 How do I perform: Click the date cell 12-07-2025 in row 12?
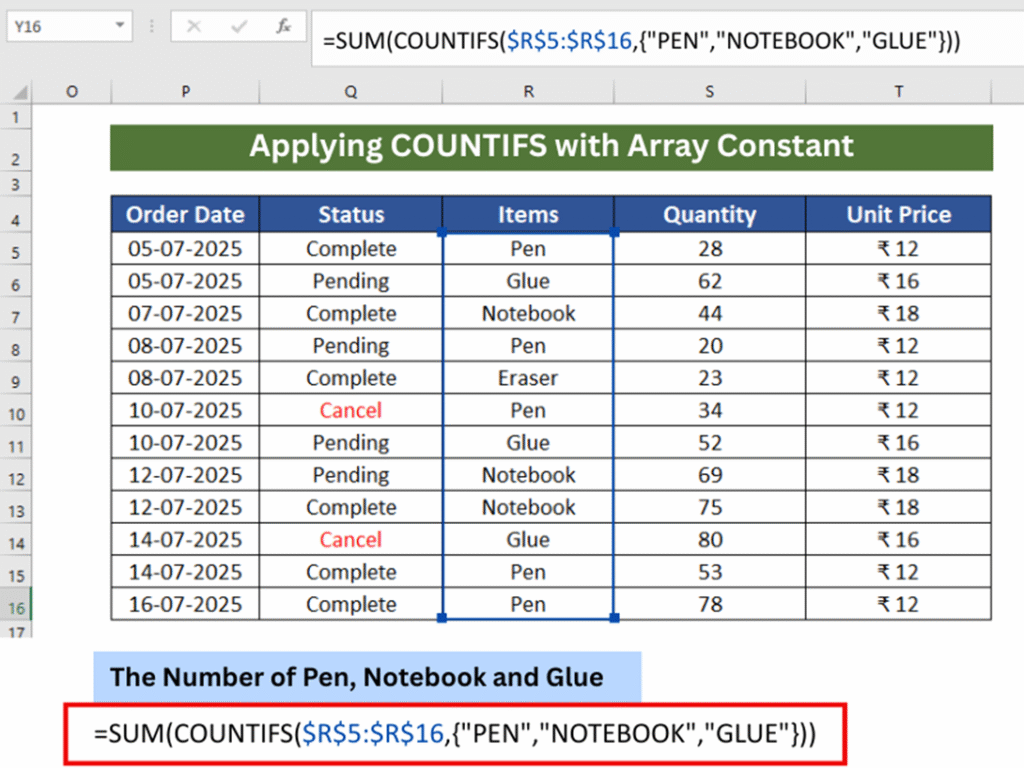tap(185, 475)
